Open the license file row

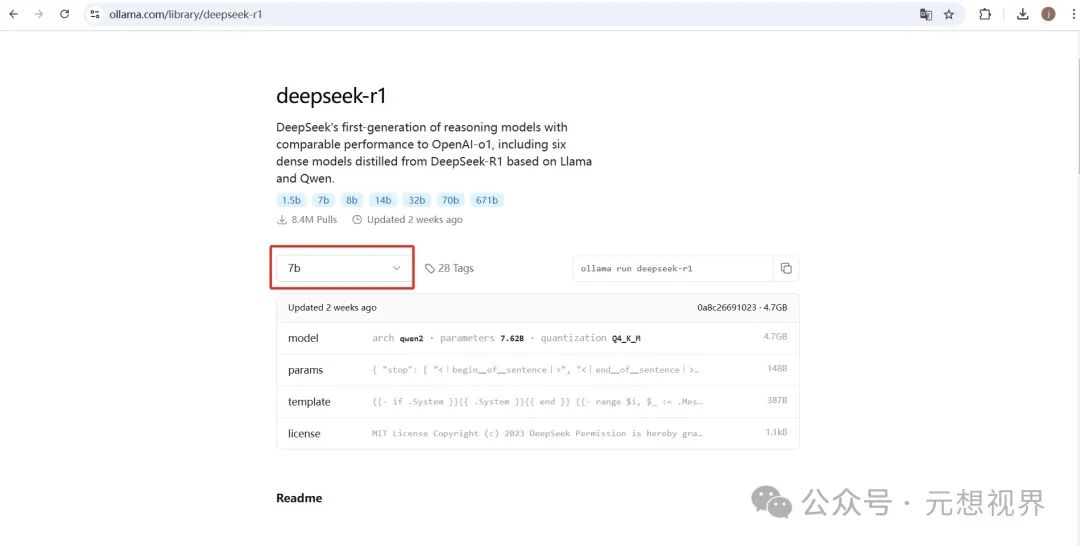pyautogui.click(x=537, y=433)
